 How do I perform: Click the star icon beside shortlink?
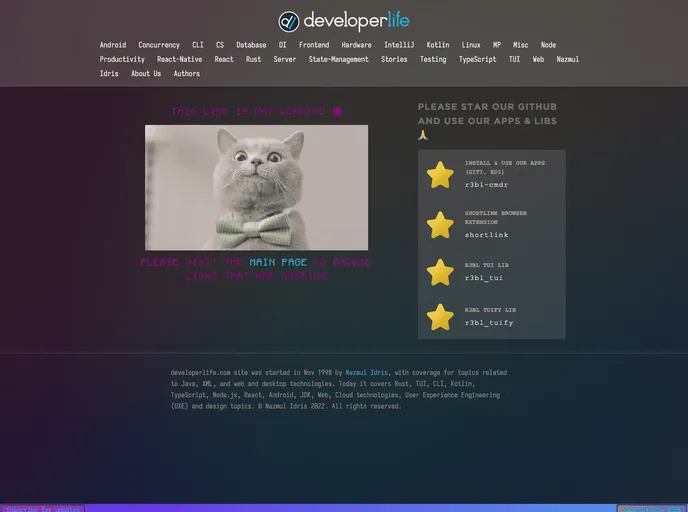(x=440, y=225)
